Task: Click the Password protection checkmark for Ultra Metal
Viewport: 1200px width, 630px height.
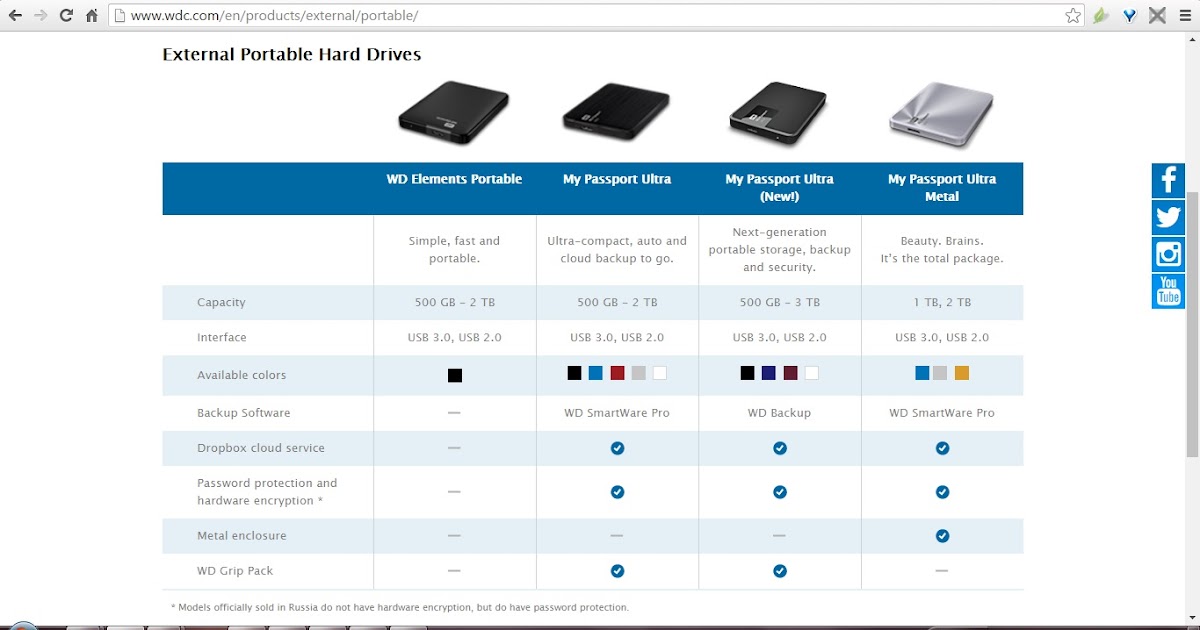Action: [942, 492]
